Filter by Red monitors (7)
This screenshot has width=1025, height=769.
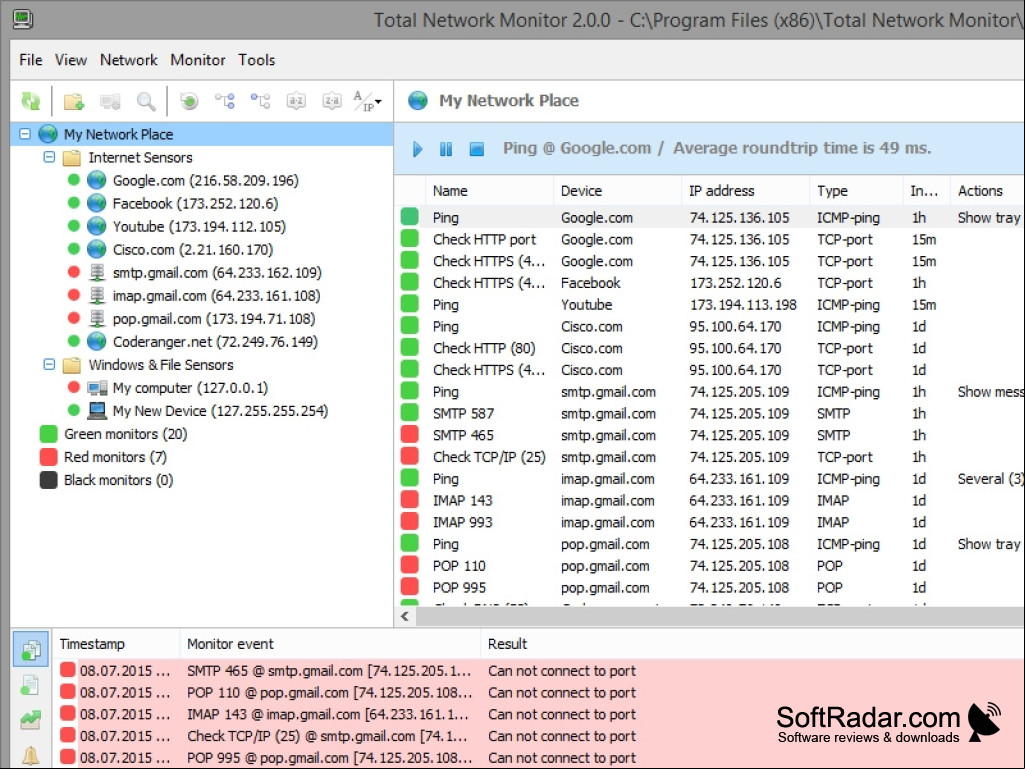point(115,457)
